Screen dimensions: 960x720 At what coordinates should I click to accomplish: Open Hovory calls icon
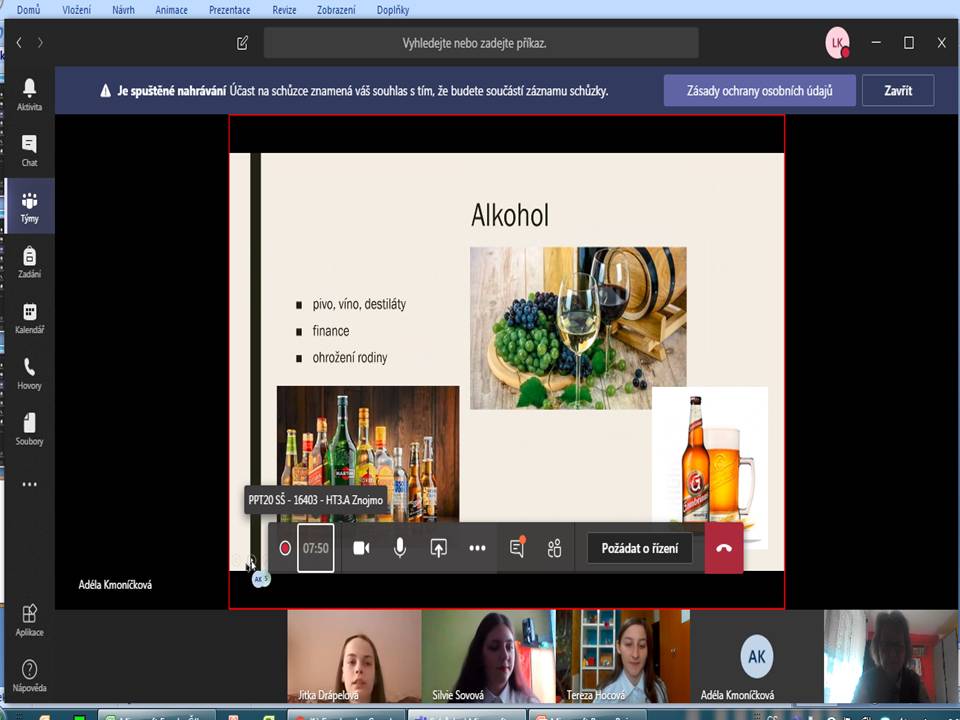(29, 373)
